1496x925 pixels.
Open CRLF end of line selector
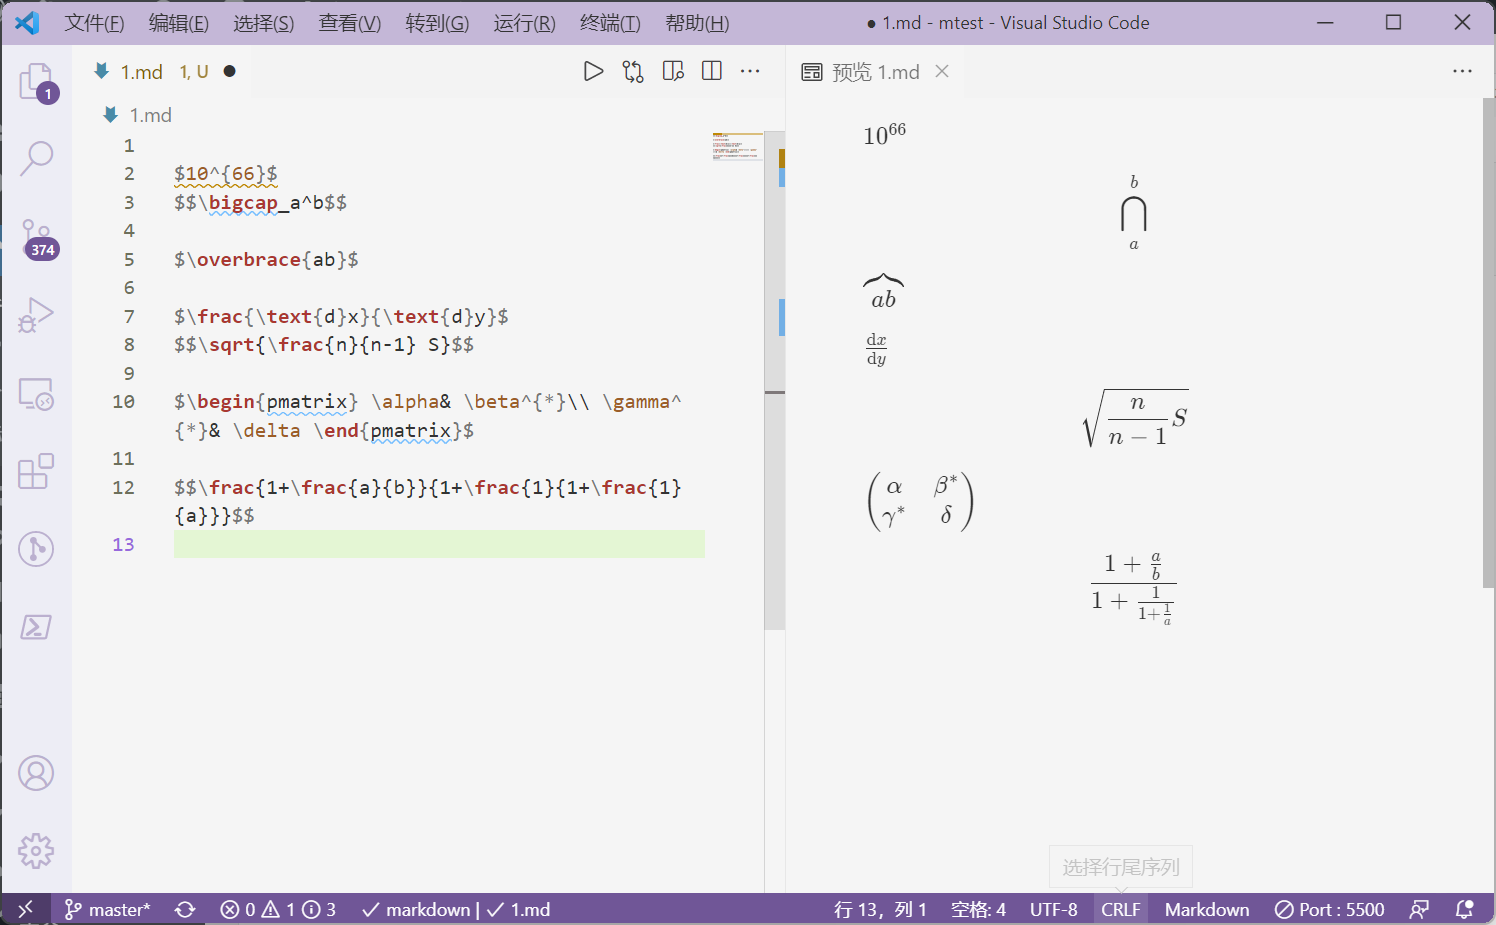1120,909
